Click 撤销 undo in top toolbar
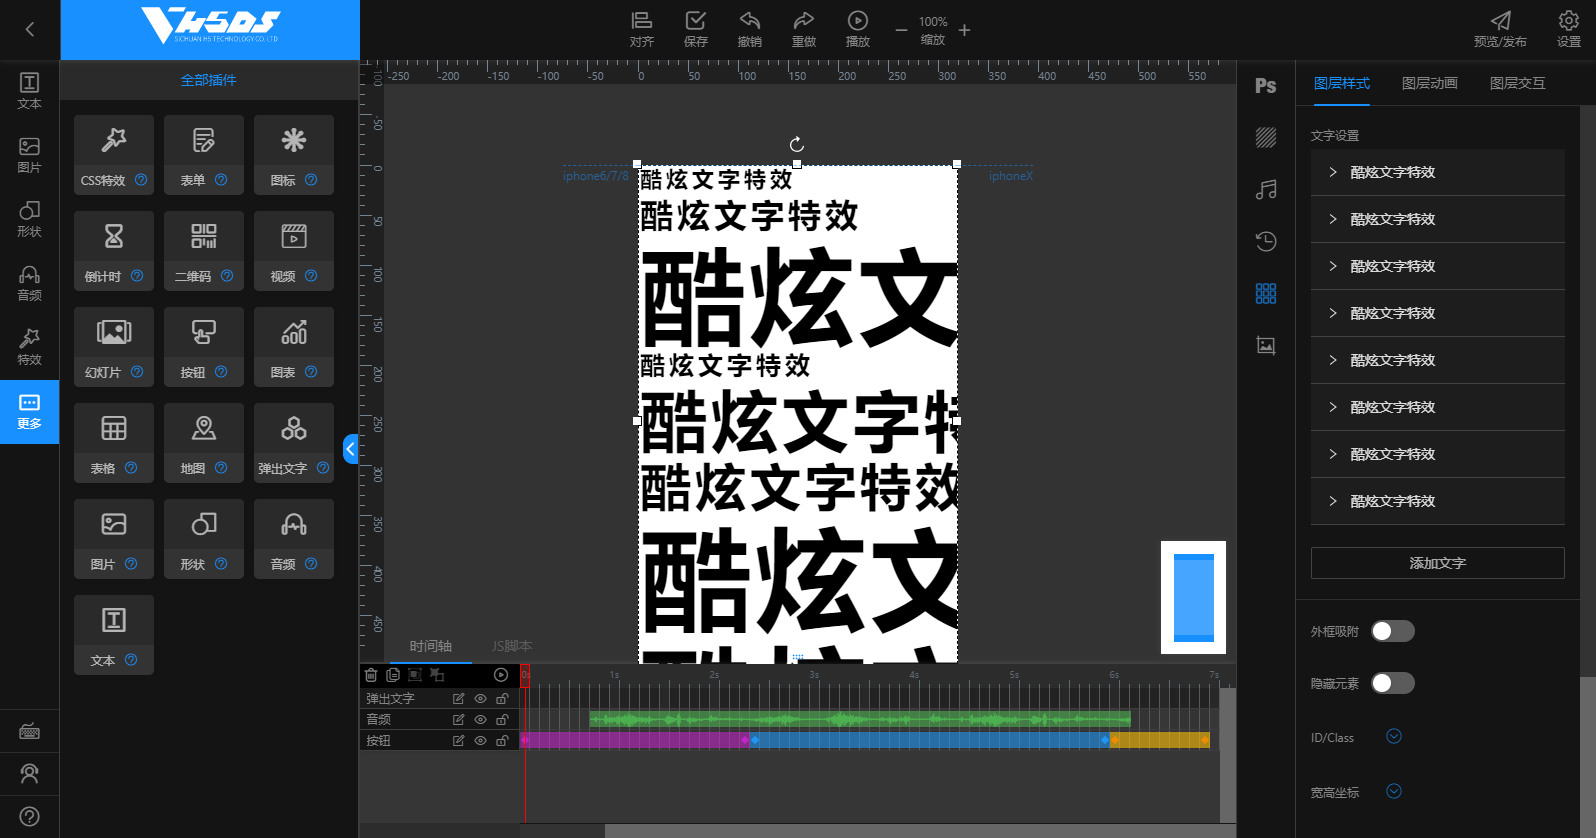The width and height of the screenshot is (1596, 838). coord(750,30)
